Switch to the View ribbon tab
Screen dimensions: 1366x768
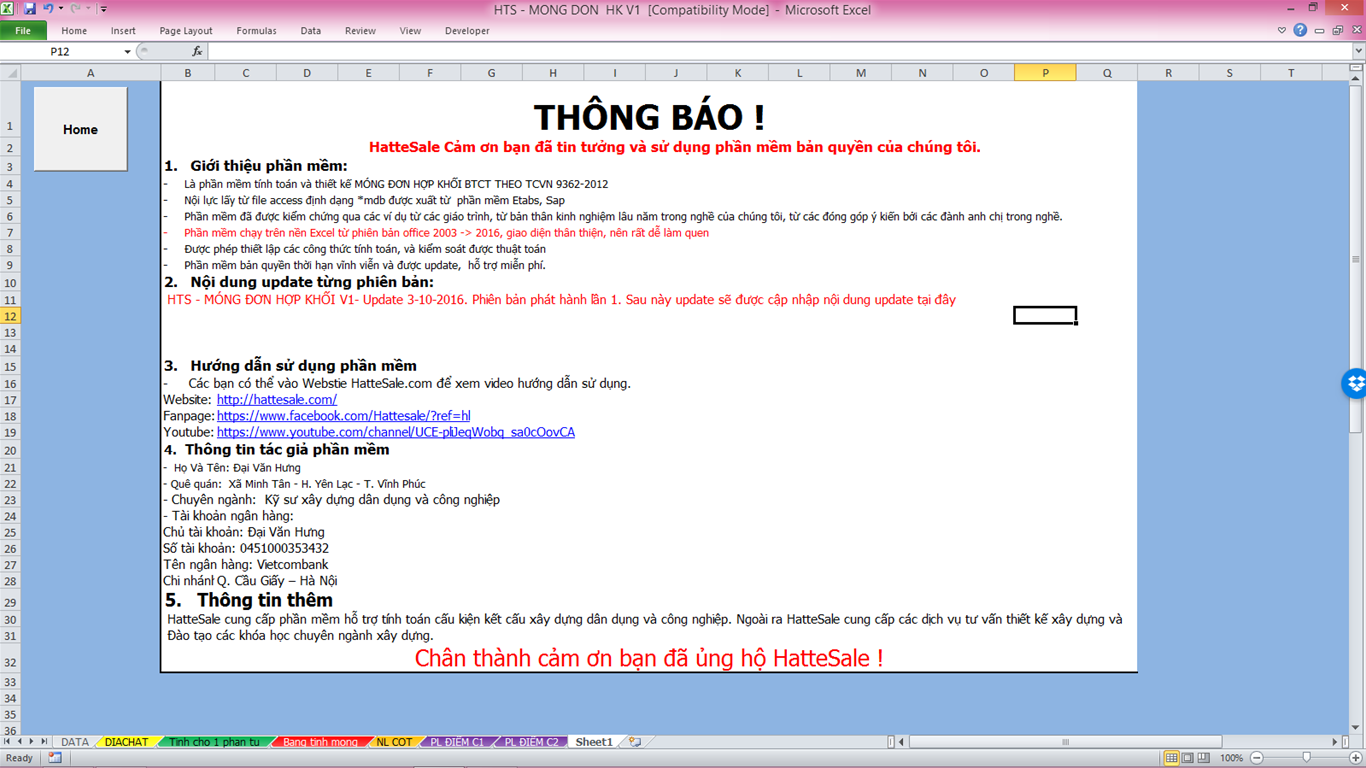tap(410, 31)
